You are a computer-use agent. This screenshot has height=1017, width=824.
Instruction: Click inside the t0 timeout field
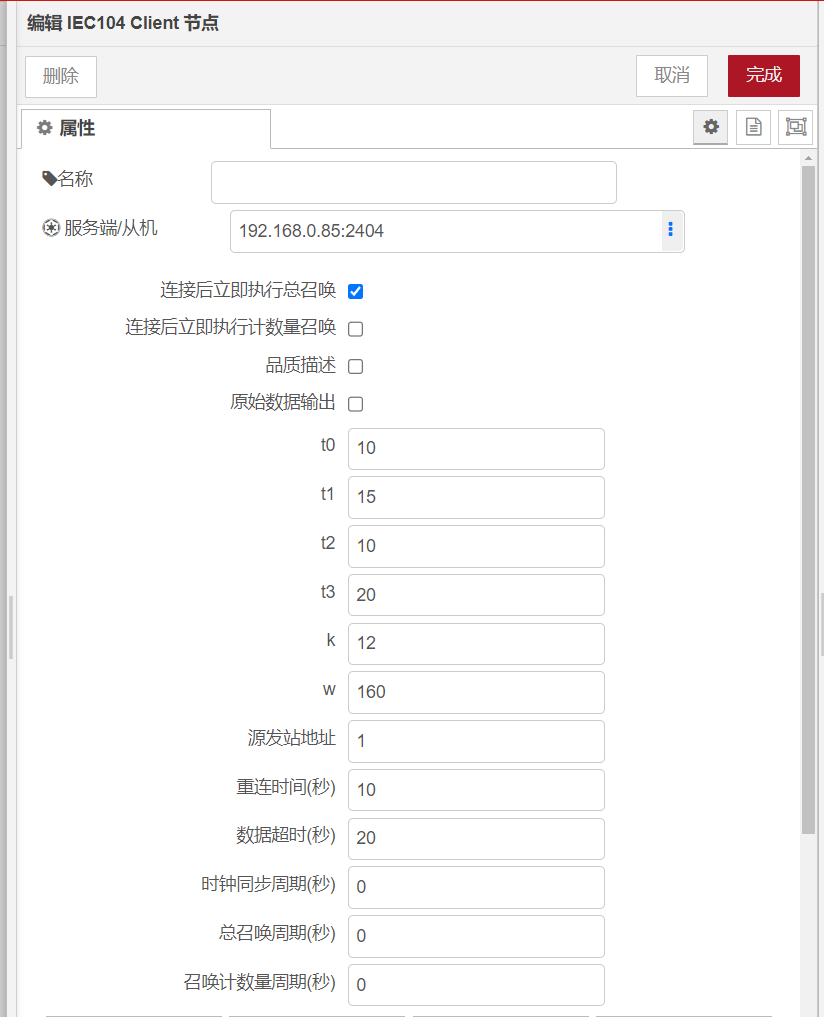(x=475, y=448)
